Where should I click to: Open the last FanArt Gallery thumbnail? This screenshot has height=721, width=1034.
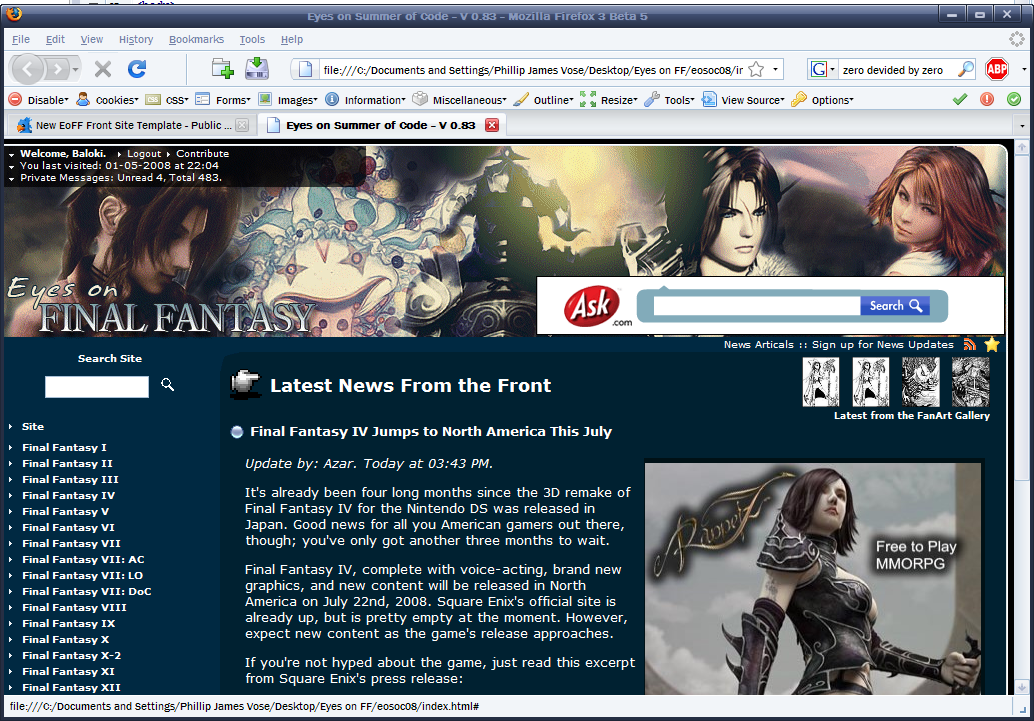click(x=971, y=382)
